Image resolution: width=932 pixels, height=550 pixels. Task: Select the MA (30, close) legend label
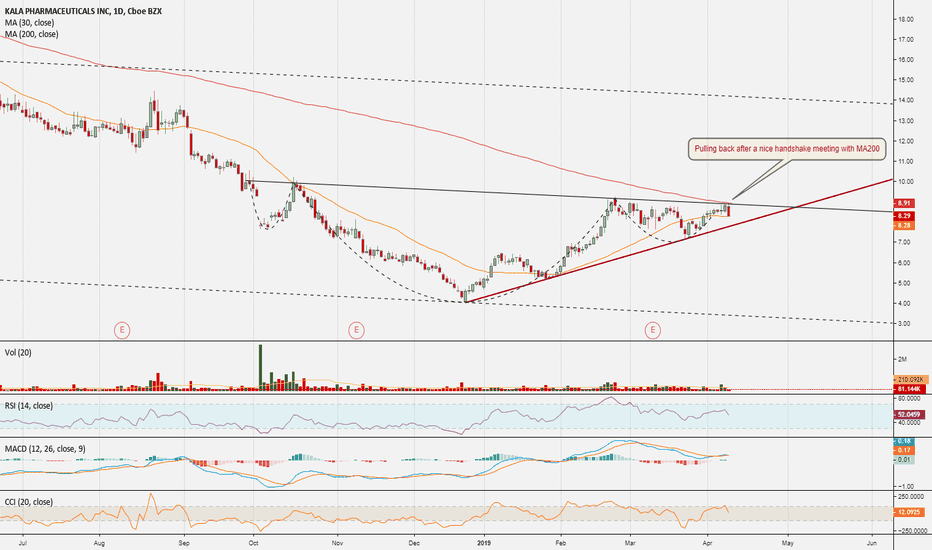29,23
